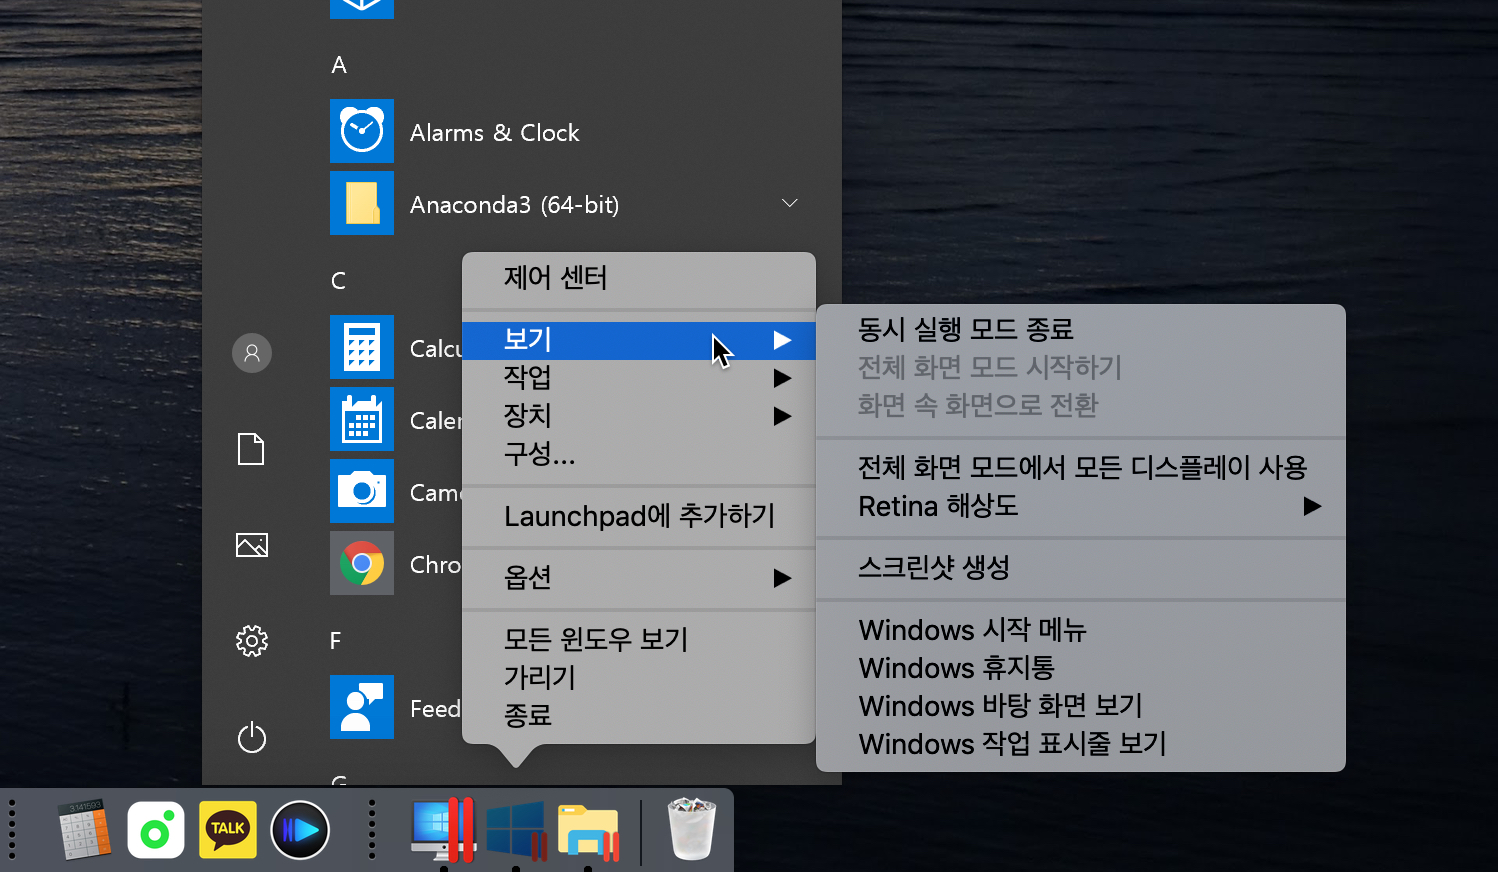Open Settings gear in Start sidebar
Viewport: 1498px width, 872px height.
(252, 641)
